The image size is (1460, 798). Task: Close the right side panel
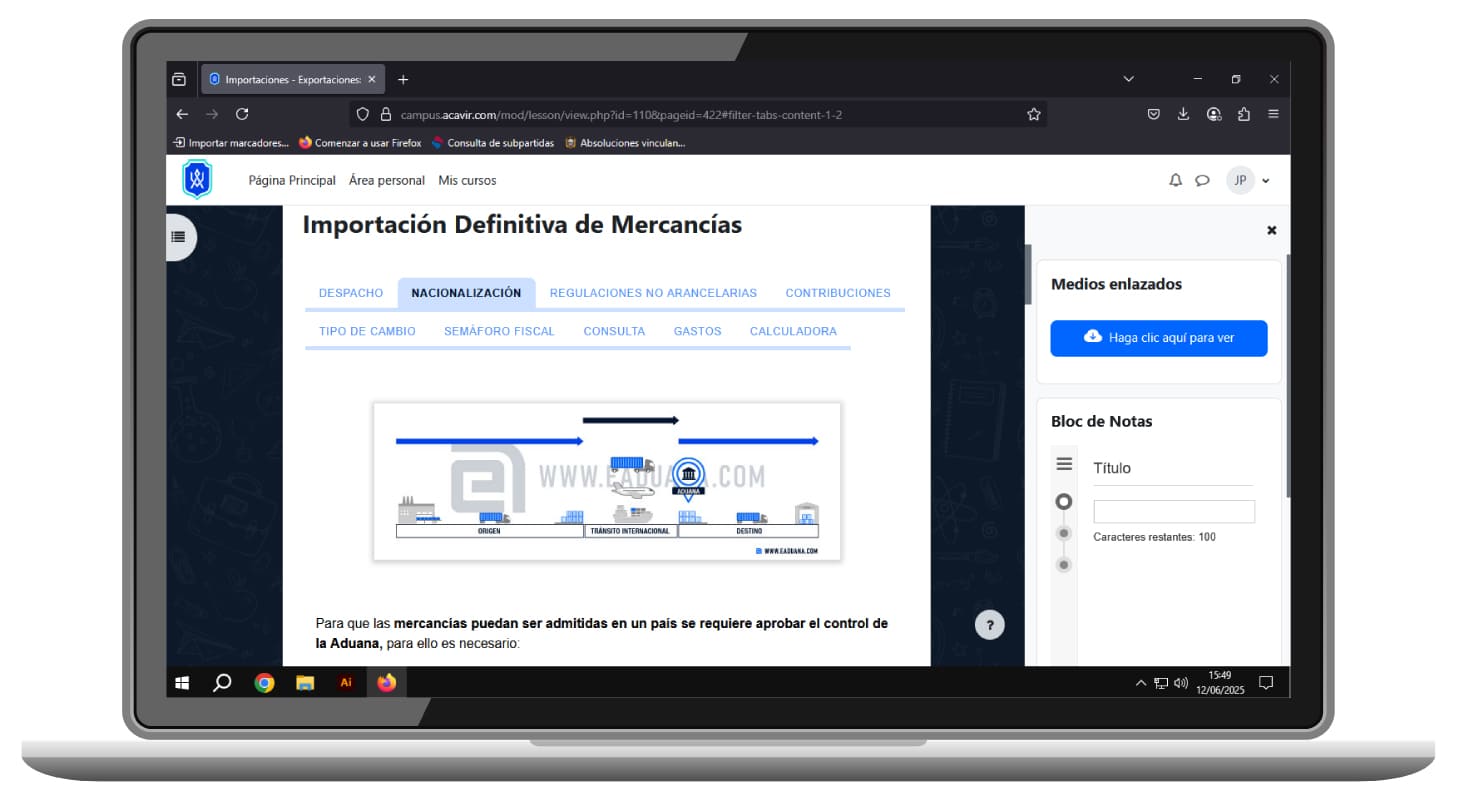click(1271, 230)
